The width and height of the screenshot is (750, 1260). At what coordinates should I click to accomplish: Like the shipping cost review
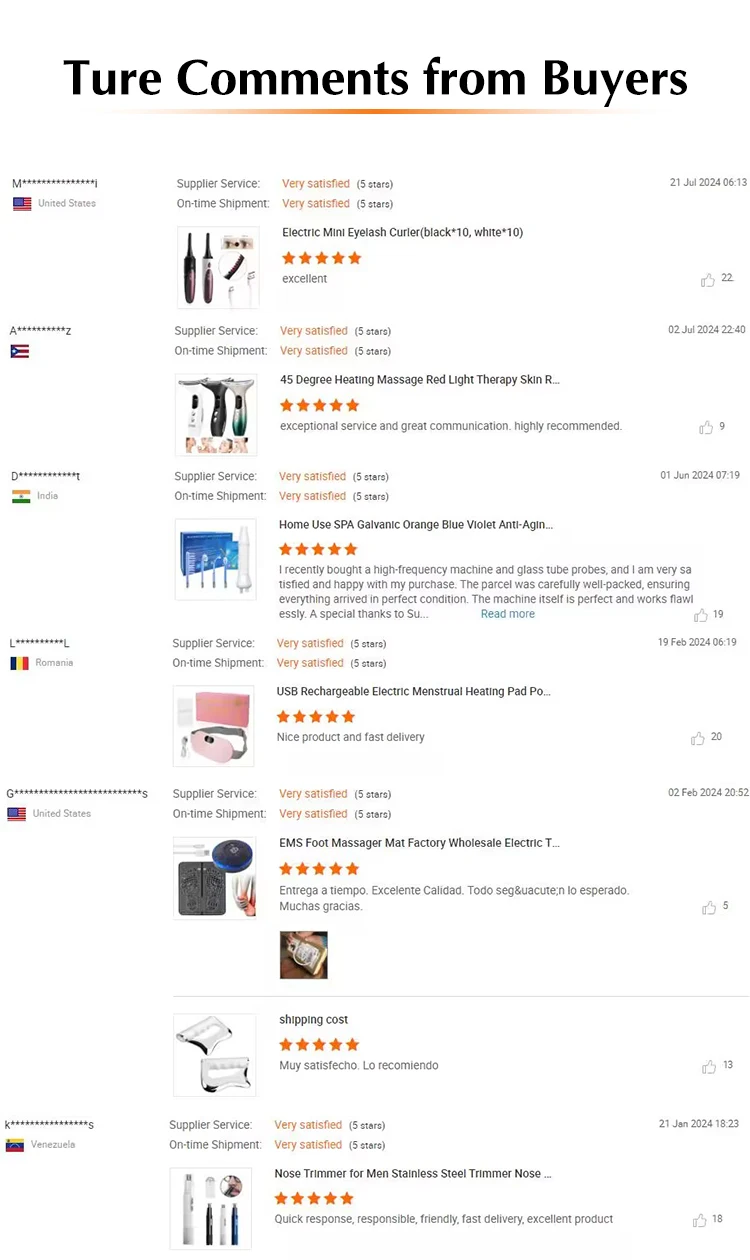click(x=709, y=1066)
